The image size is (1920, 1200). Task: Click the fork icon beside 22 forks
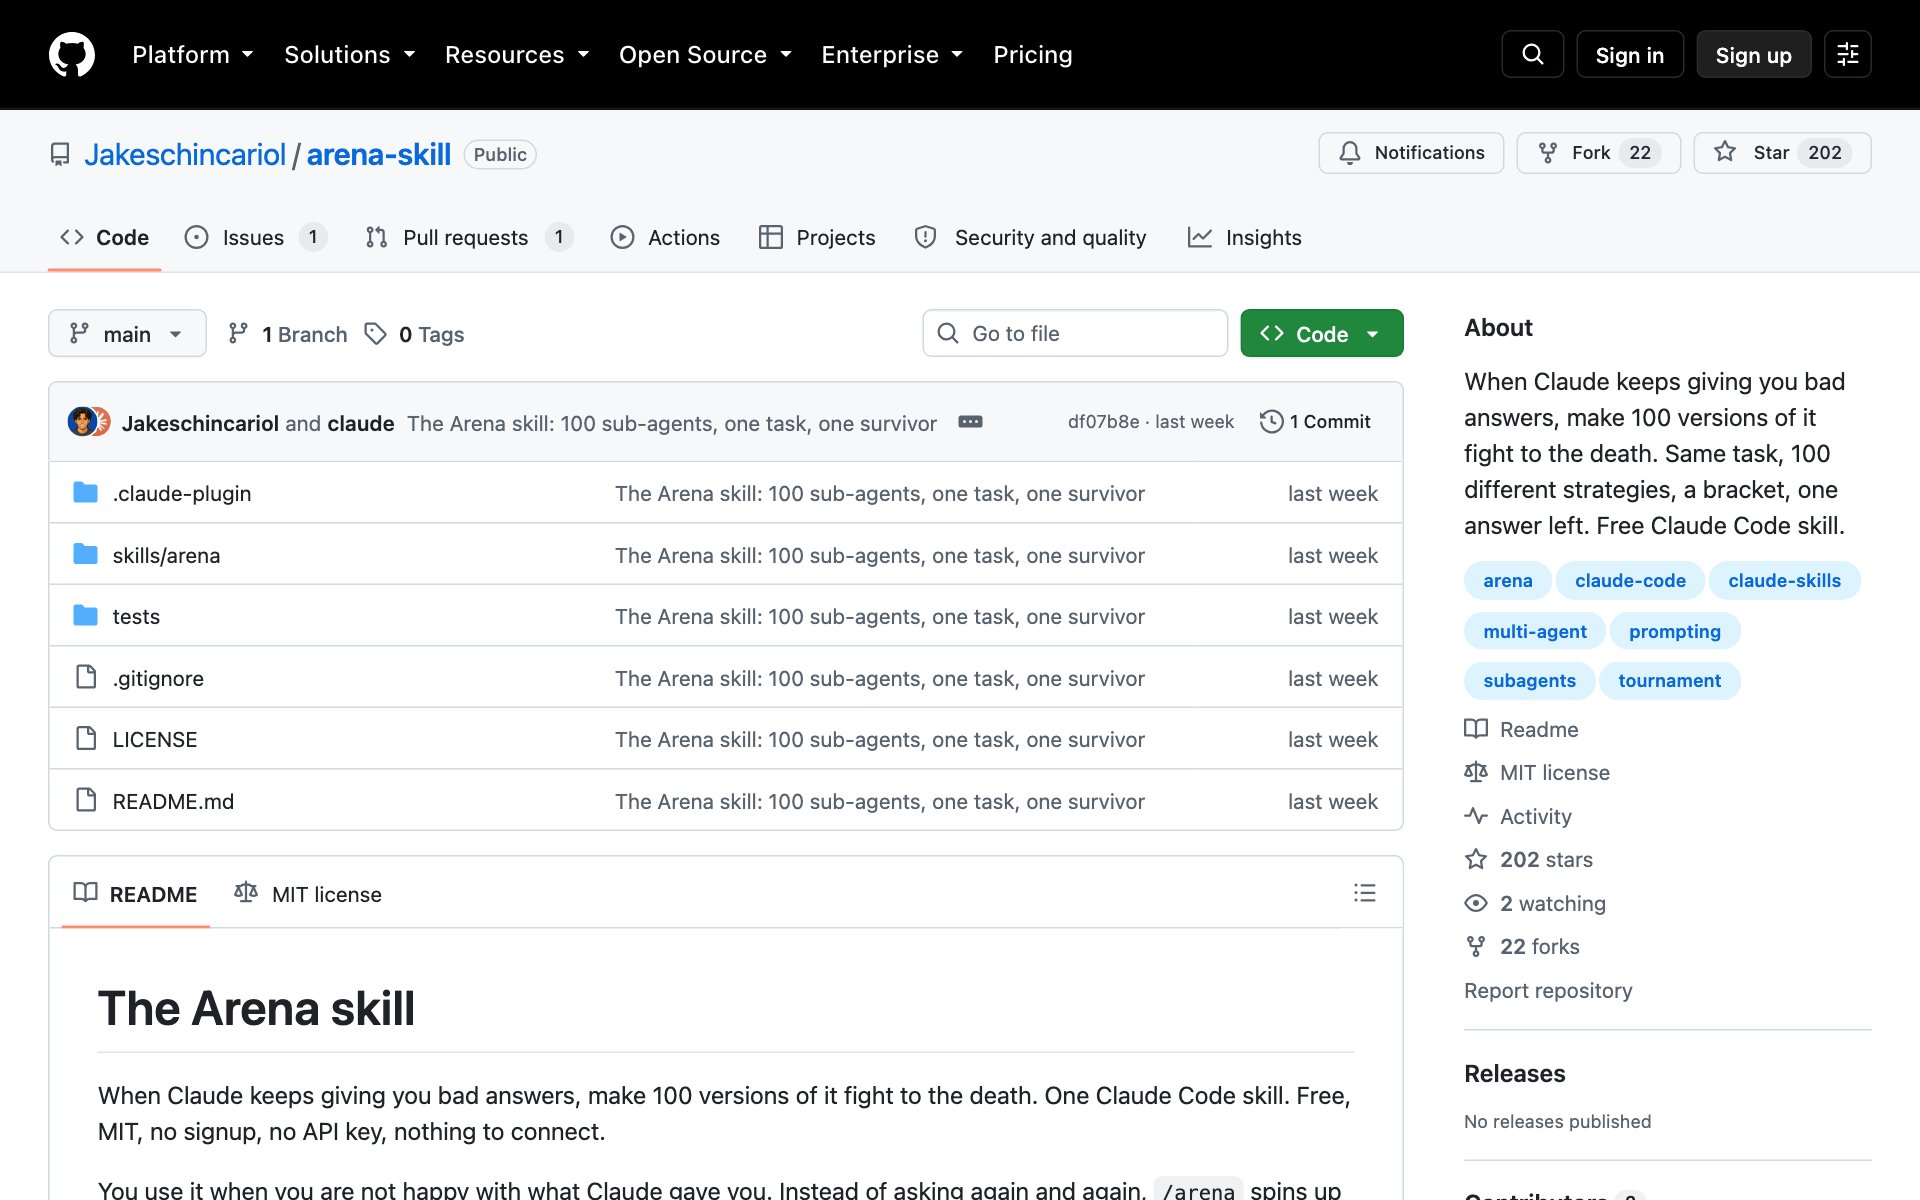(1476, 946)
